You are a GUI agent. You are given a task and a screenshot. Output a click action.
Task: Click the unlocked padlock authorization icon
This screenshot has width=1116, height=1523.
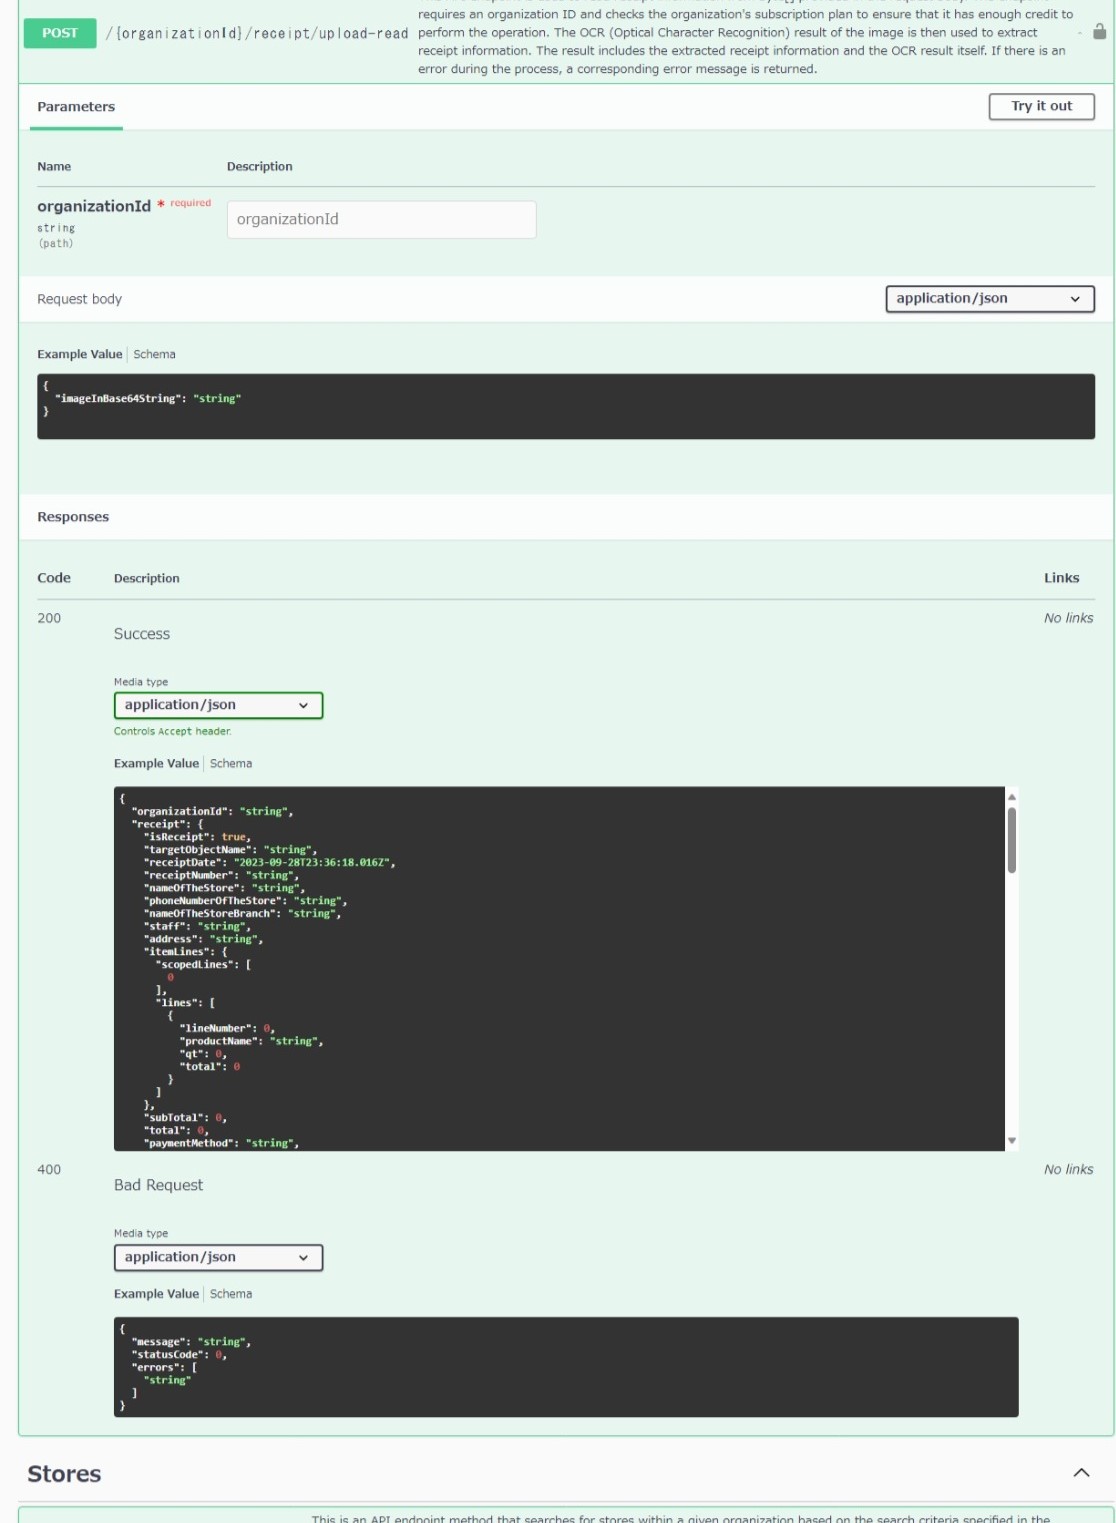tap(1099, 32)
